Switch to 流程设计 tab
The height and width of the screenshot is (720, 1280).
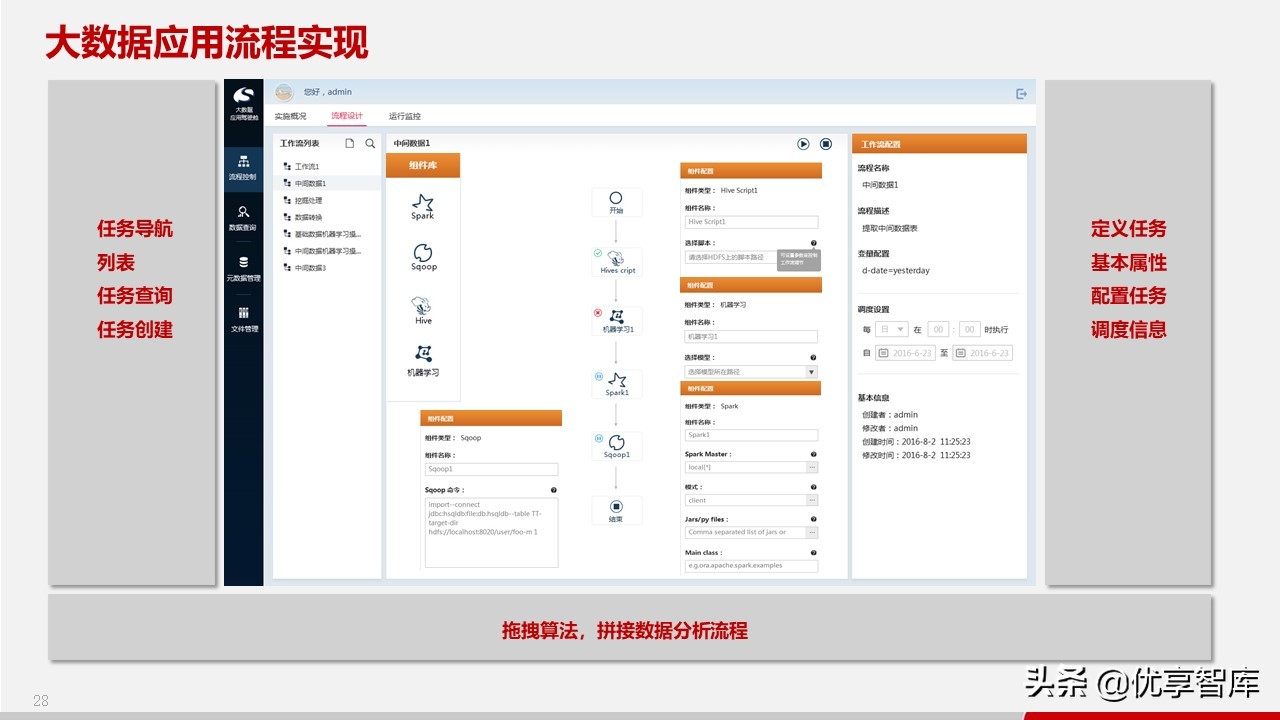[347, 116]
